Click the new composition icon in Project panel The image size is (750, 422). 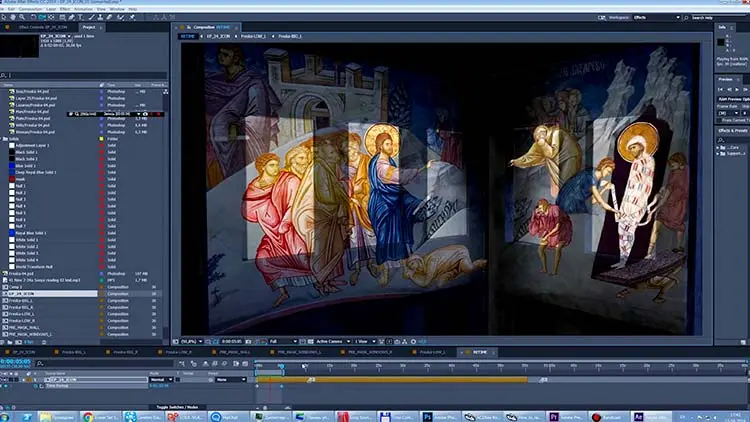click(x=18, y=342)
